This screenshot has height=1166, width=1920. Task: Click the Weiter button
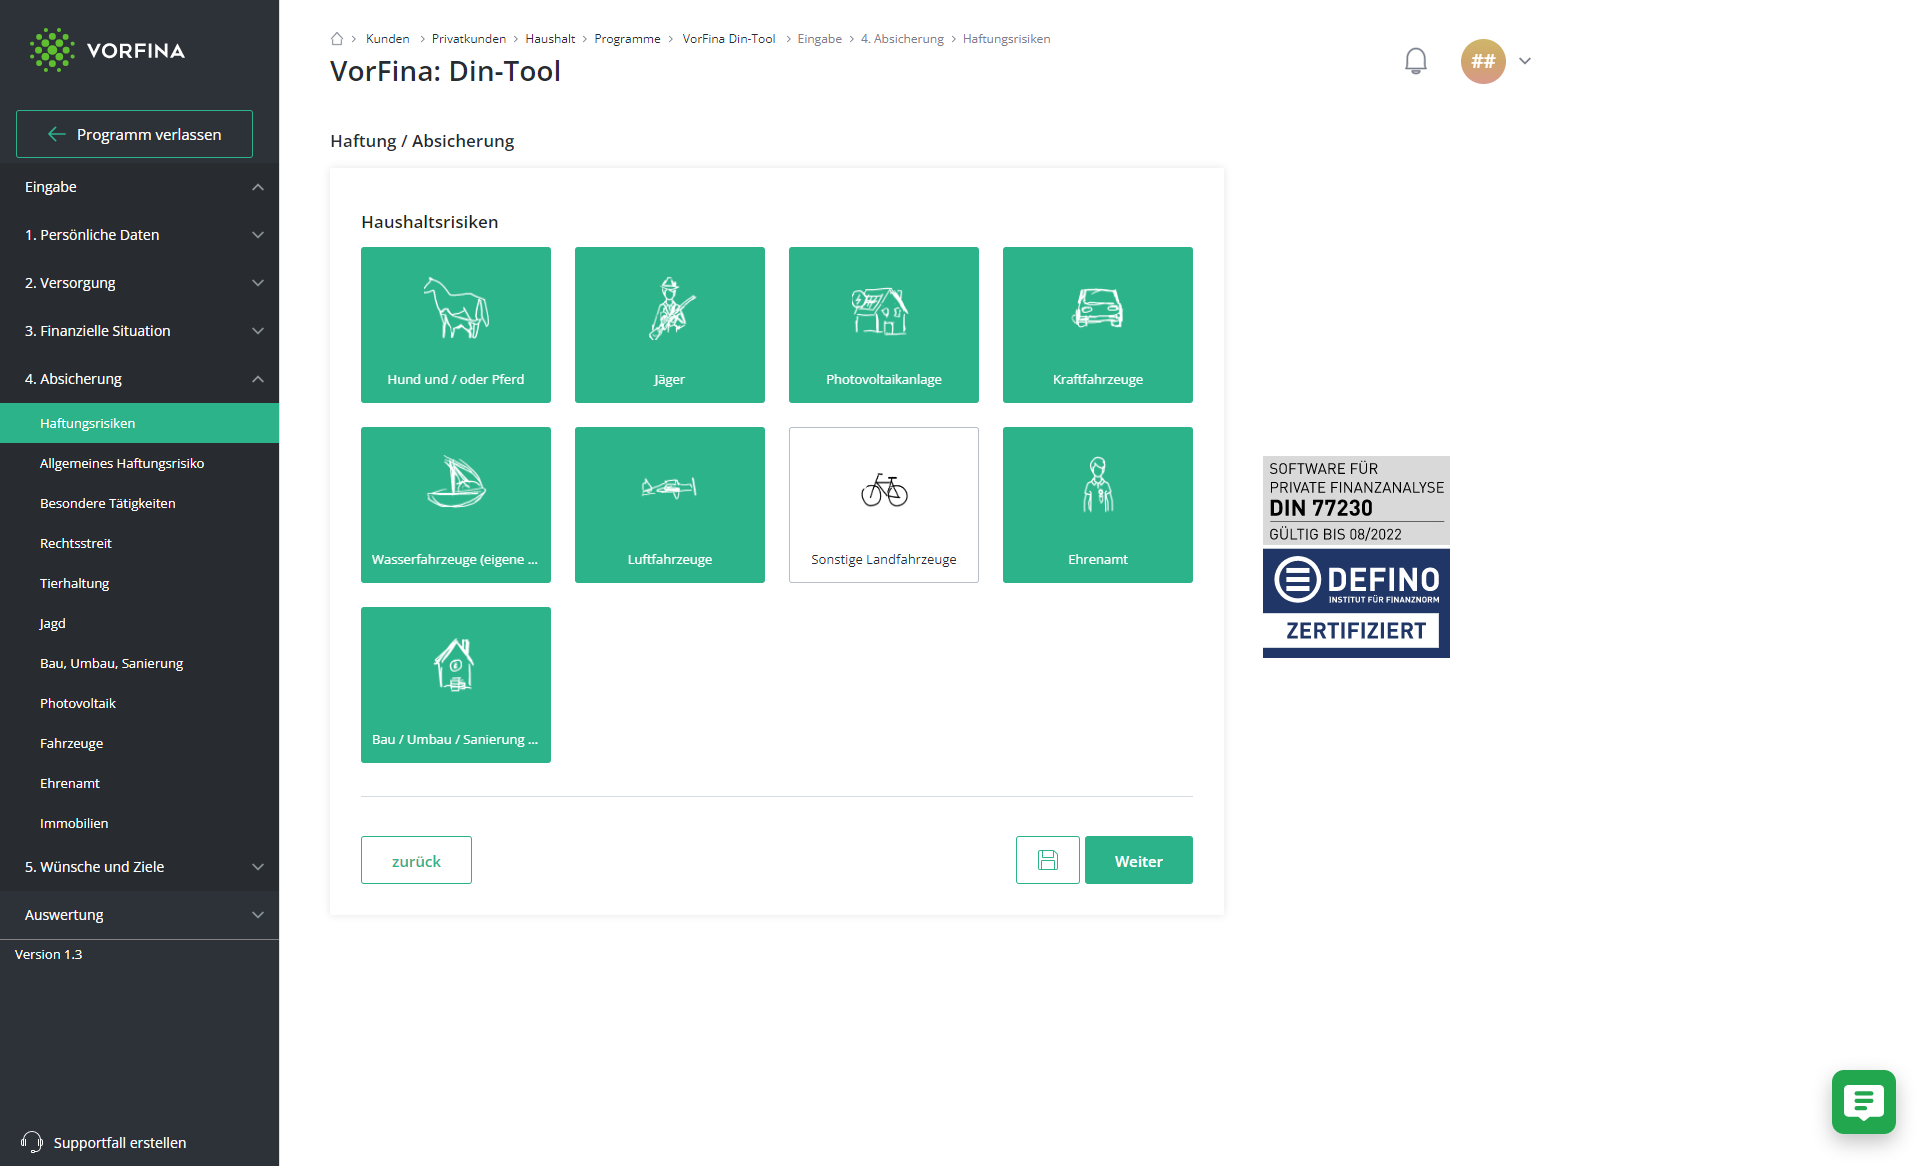pos(1138,860)
